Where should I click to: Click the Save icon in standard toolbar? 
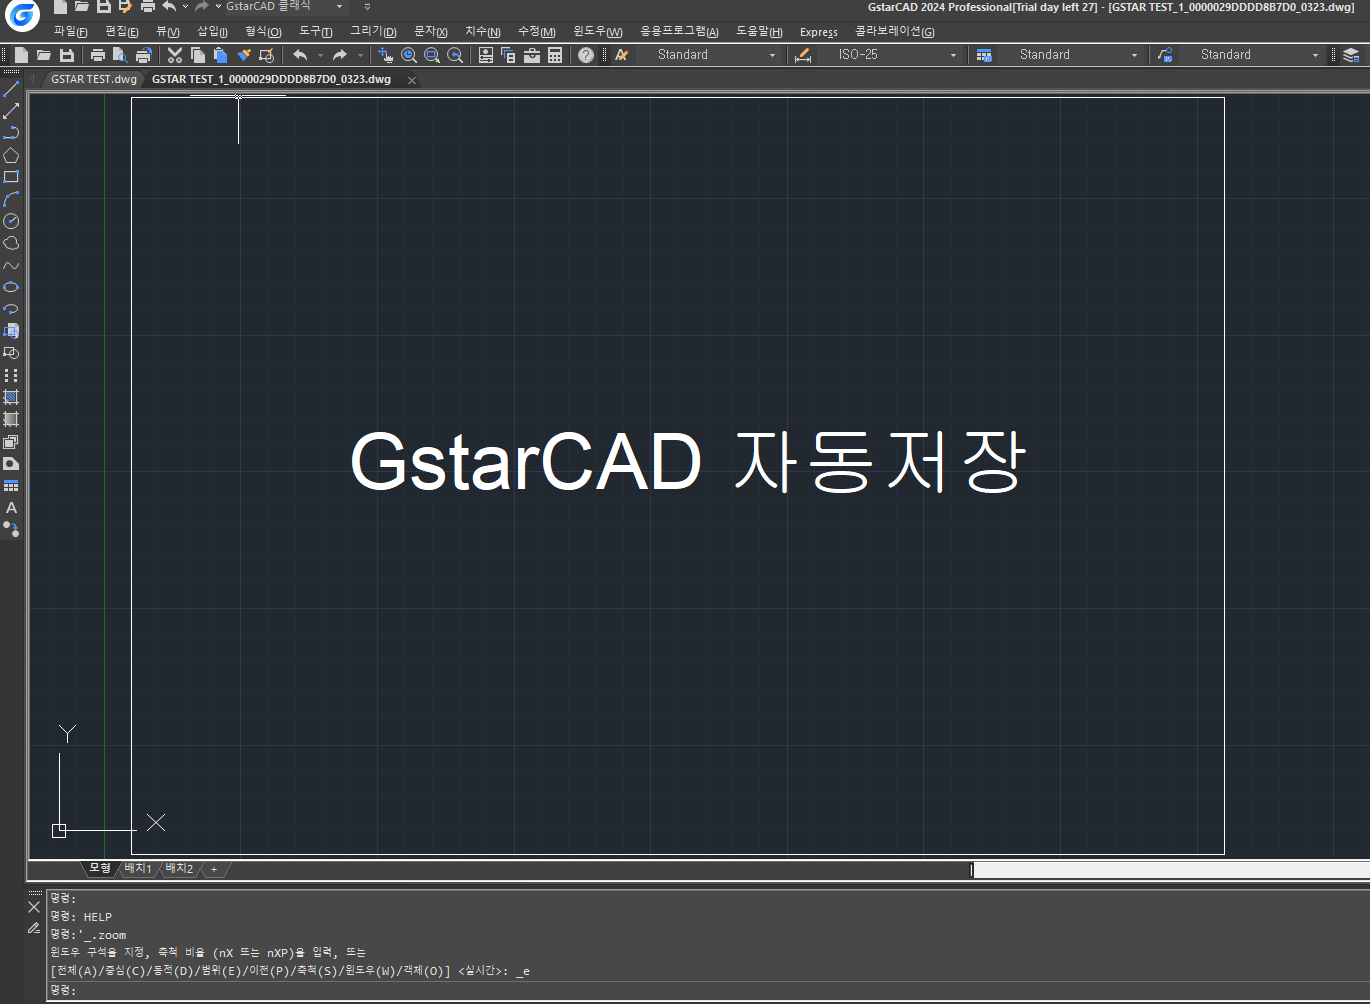click(67, 55)
